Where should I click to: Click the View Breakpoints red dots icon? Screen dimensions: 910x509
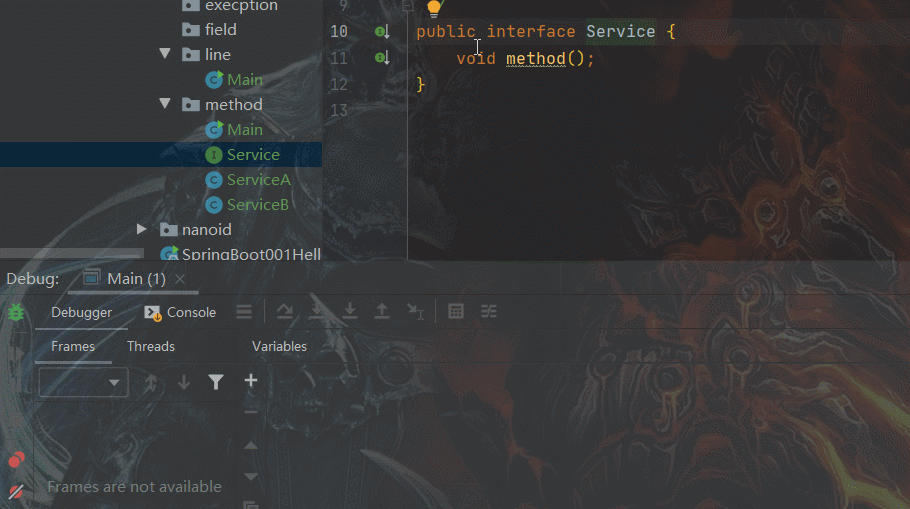click(16, 460)
